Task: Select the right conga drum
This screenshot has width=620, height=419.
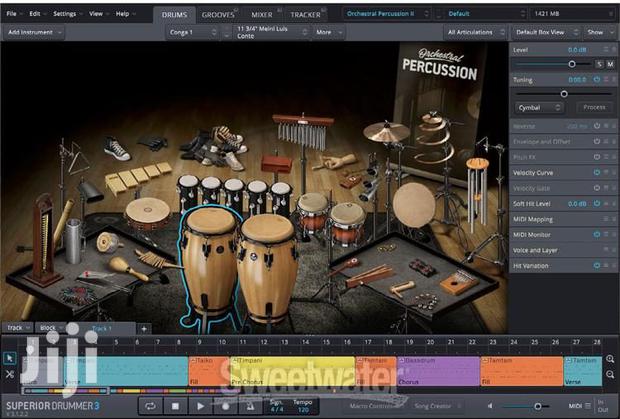Action: (x=268, y=267)
